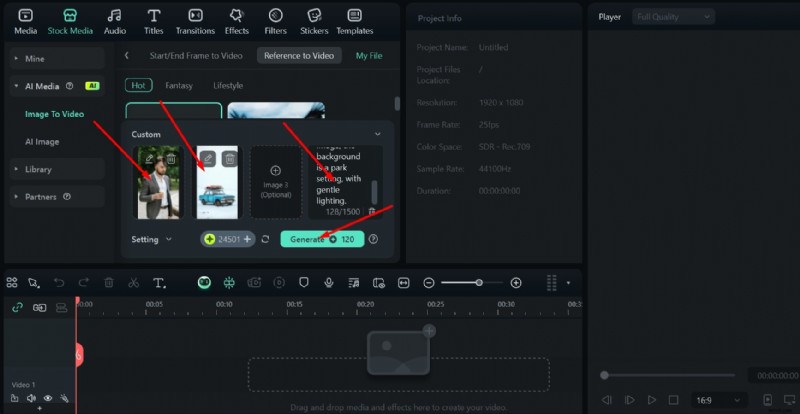
Task: Toggle Video 1 track visibility eye
Action: click(x=47, y=398)
